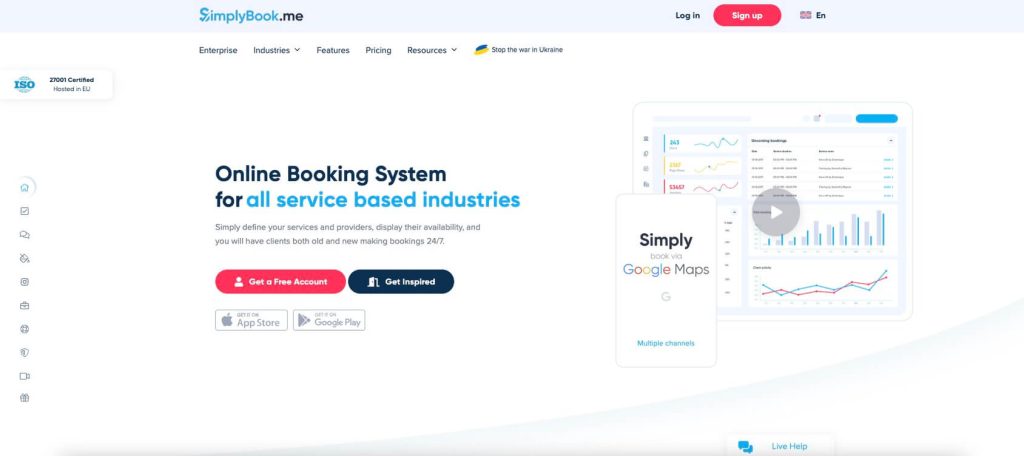Image resolution: width=1024 pixels, height=456 pixels.
Task: Select the briefcase sidebar icon
Action: [x=25, y=305]
